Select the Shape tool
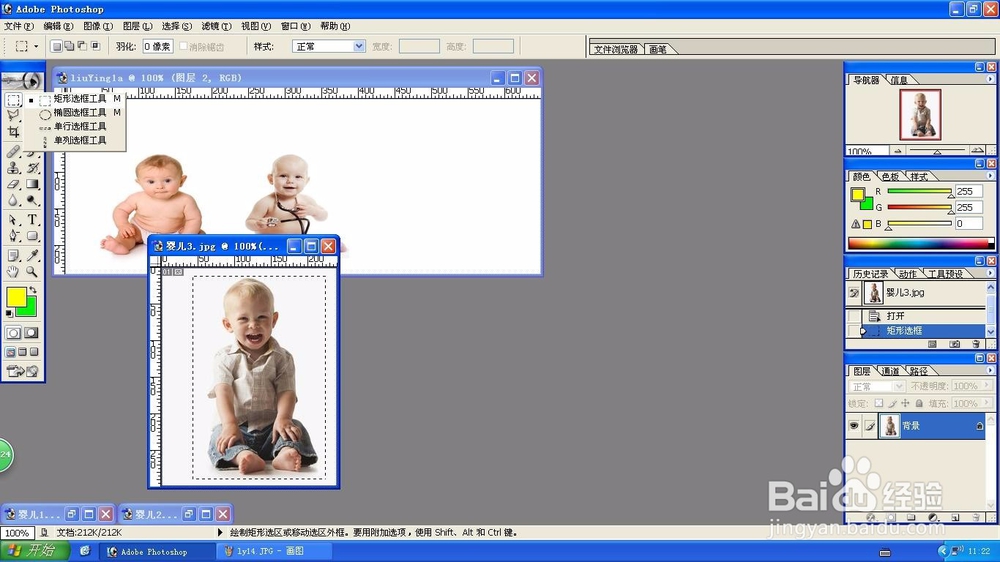 point(33,236)
